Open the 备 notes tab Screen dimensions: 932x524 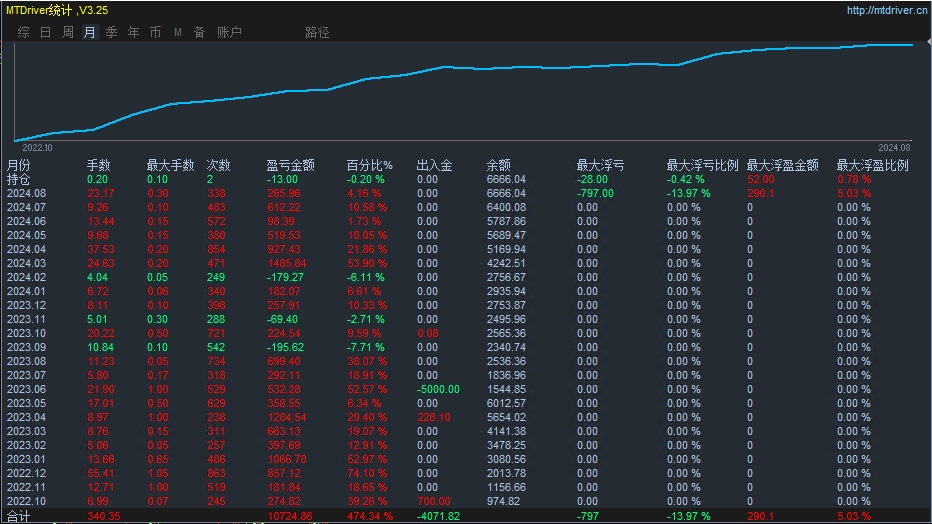pos(200,32)
